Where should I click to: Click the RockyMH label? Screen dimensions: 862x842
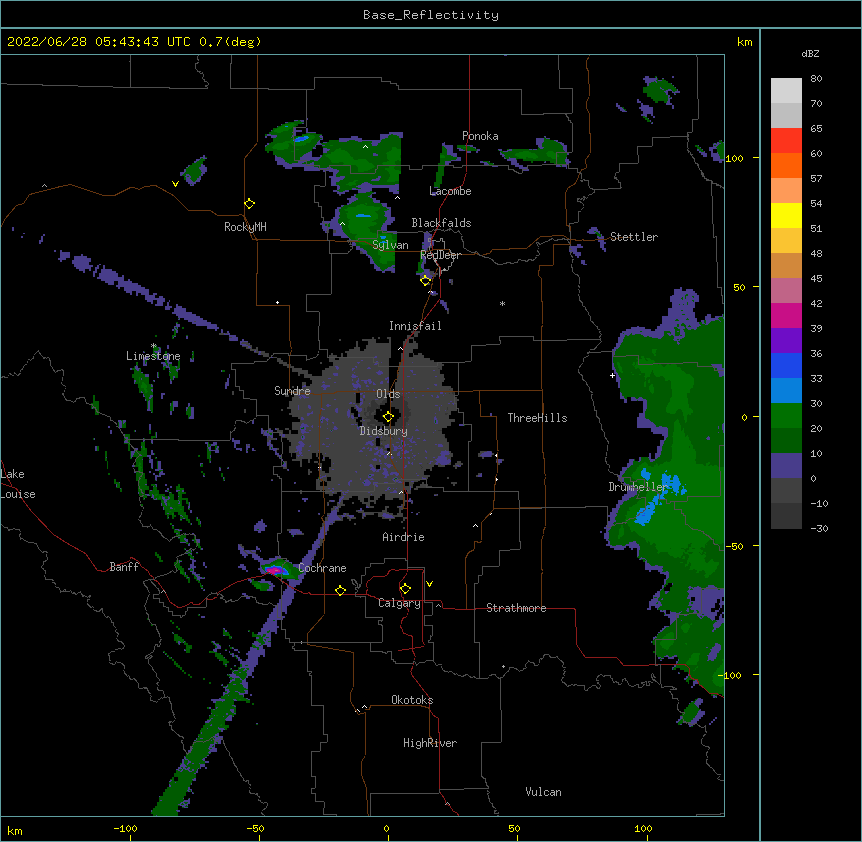(x=245, y=227)
